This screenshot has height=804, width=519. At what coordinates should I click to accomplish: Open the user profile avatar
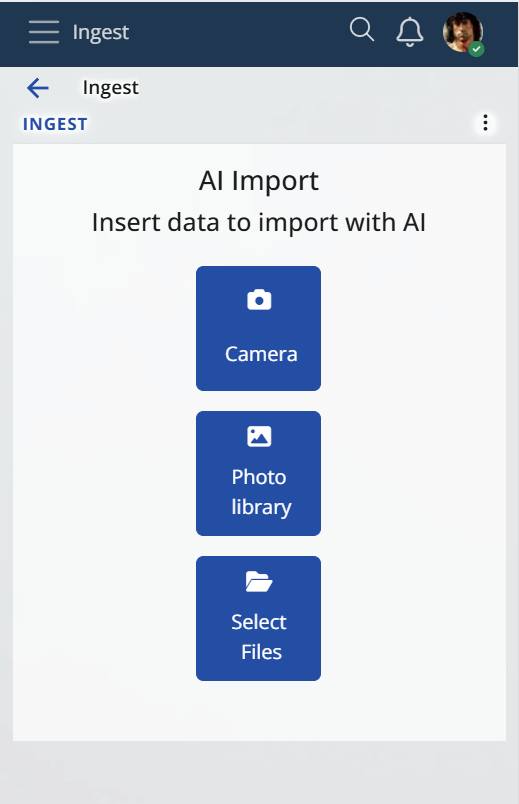[x=463, y=32]
